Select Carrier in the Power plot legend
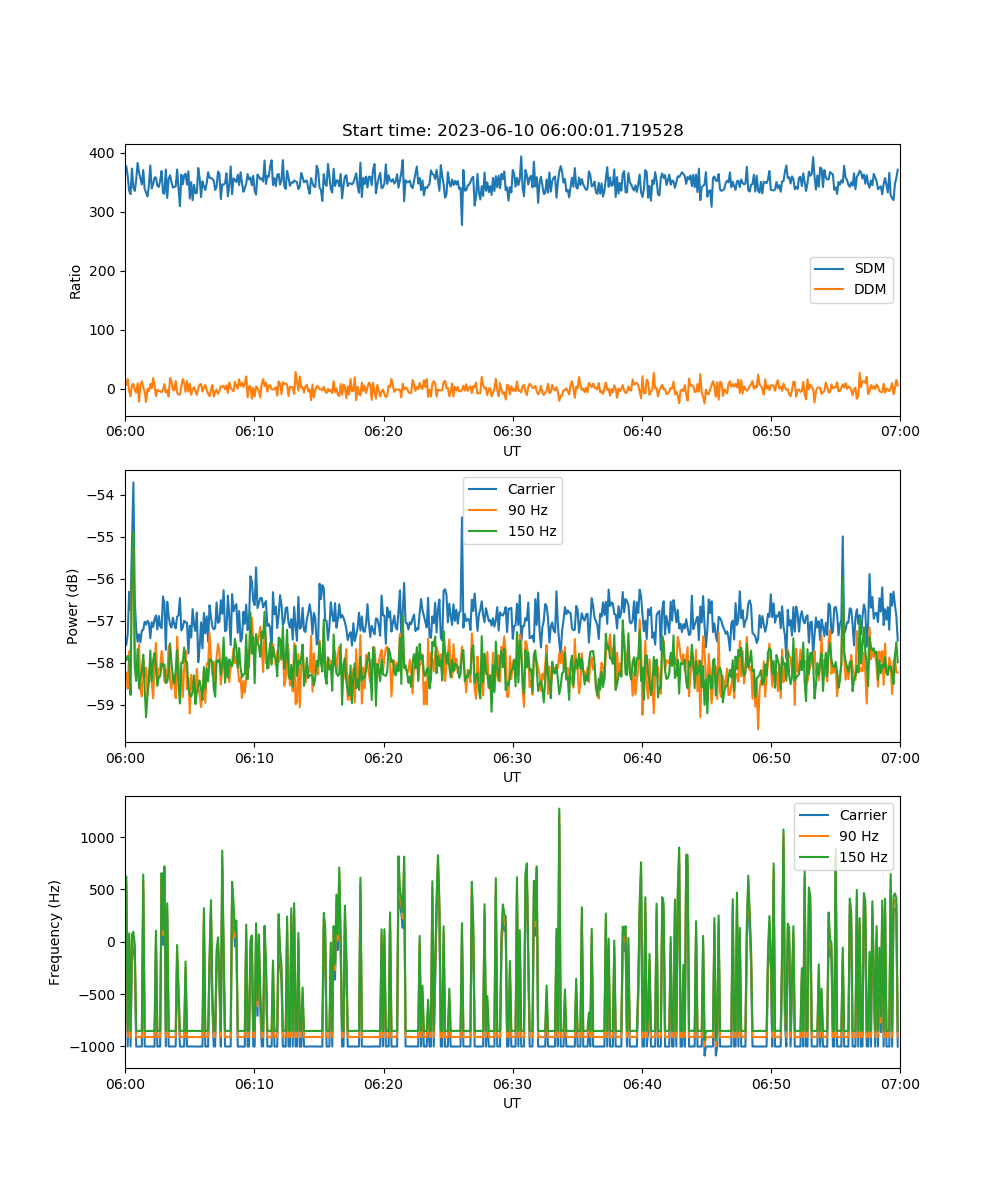Viewport: 1000px width, 1200px height. [512, 489]
